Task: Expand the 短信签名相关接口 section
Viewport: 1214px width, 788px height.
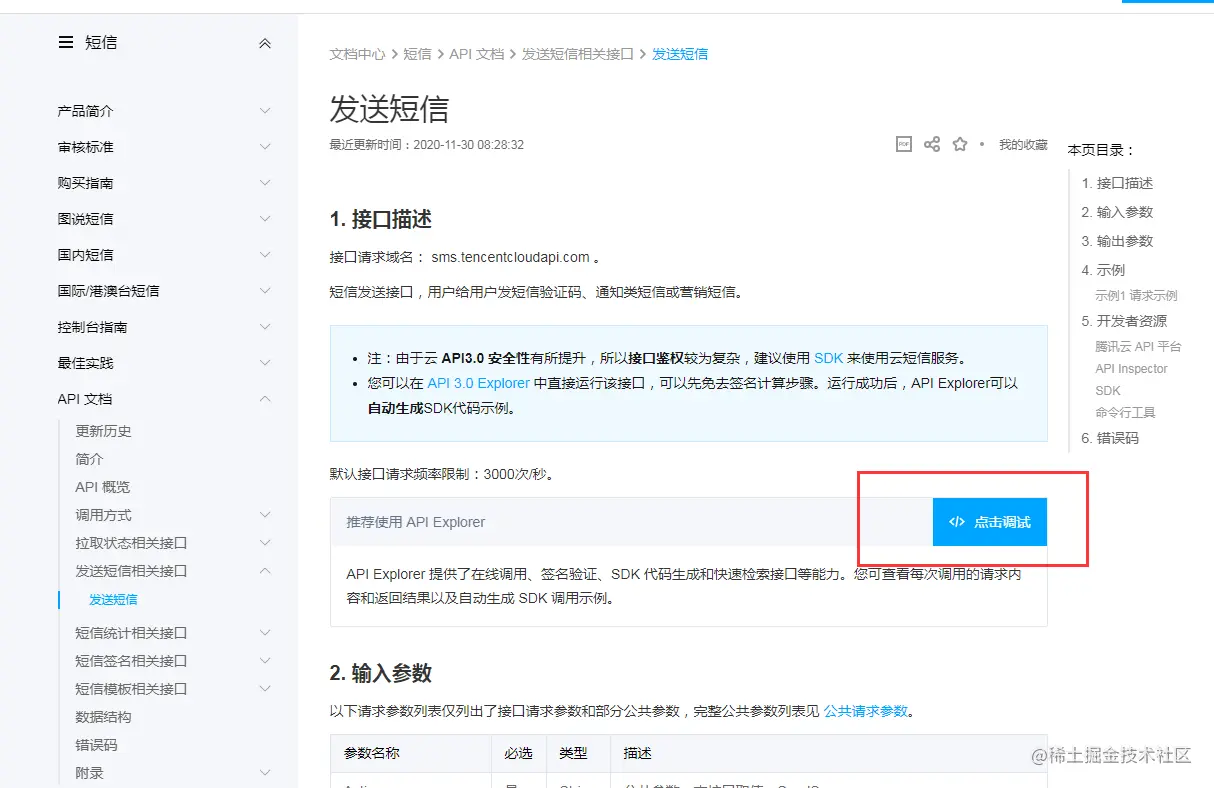Action: (x=128, y=660)
